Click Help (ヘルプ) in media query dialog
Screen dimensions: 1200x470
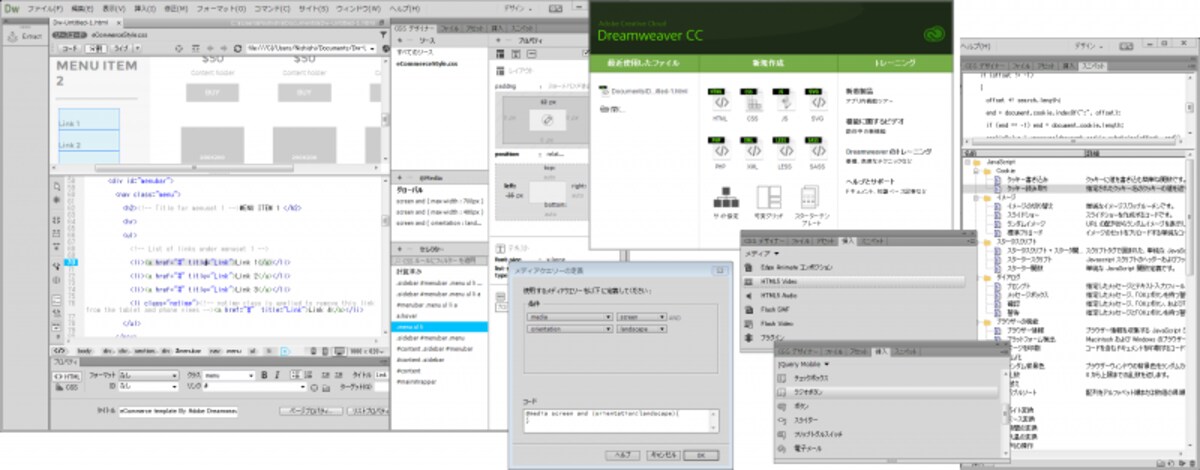(x=623, y=454)
